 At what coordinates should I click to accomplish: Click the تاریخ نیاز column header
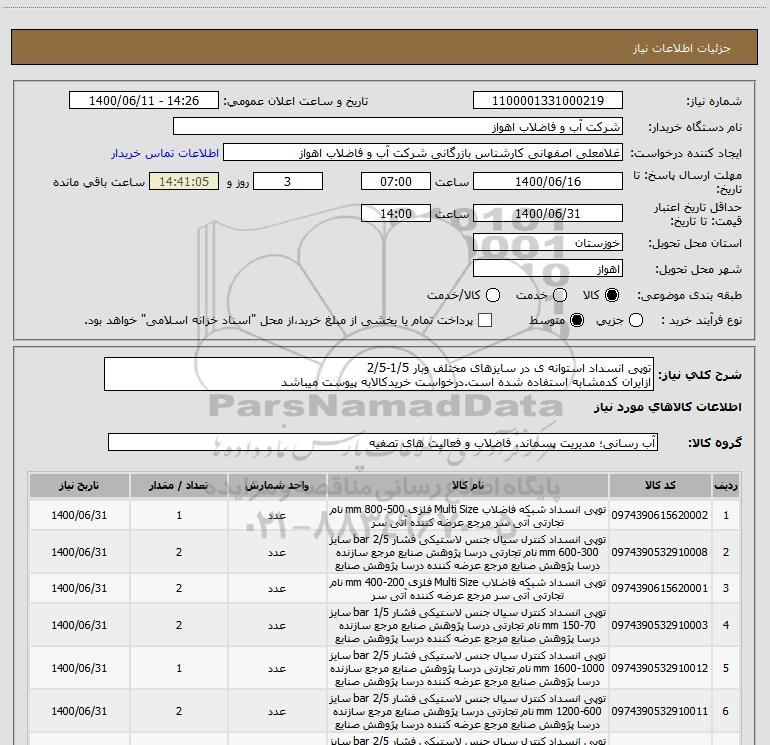point(79,485)
